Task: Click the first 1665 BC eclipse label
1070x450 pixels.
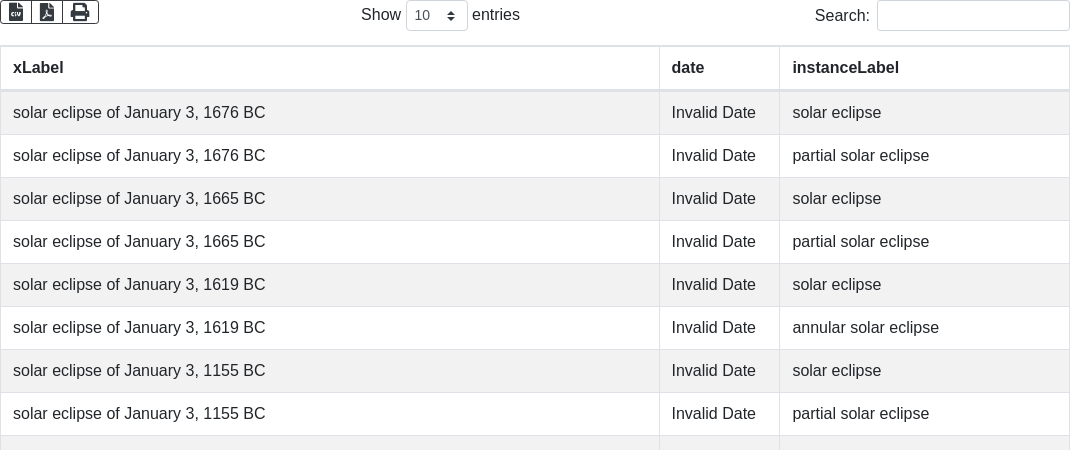Action: pyautogui.click(x=139, y=199)
